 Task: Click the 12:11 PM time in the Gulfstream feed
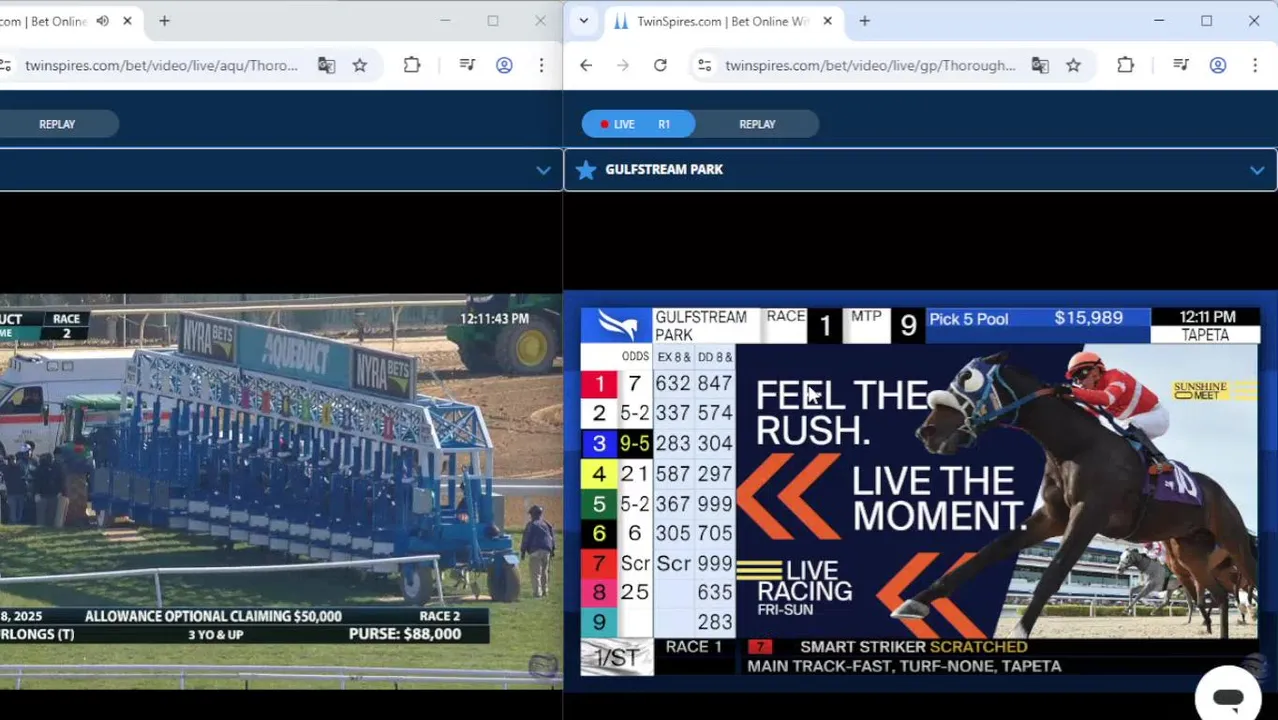1207,317
